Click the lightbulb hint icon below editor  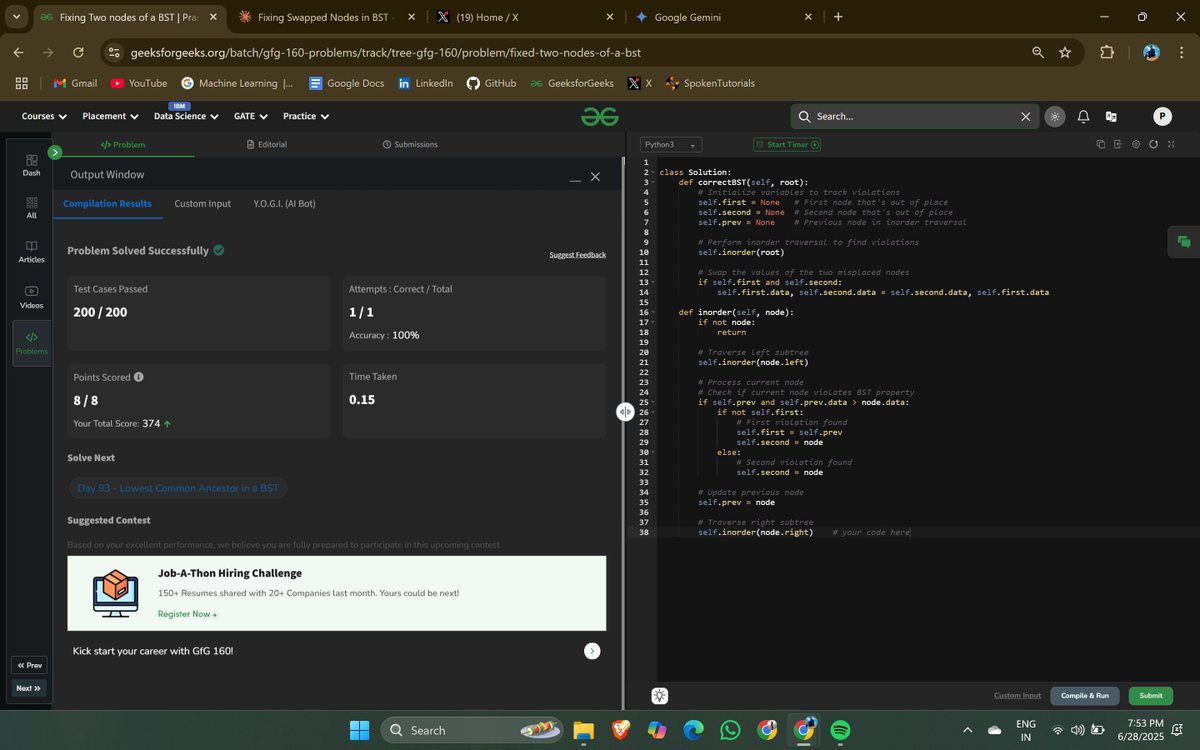click(659, 696)
